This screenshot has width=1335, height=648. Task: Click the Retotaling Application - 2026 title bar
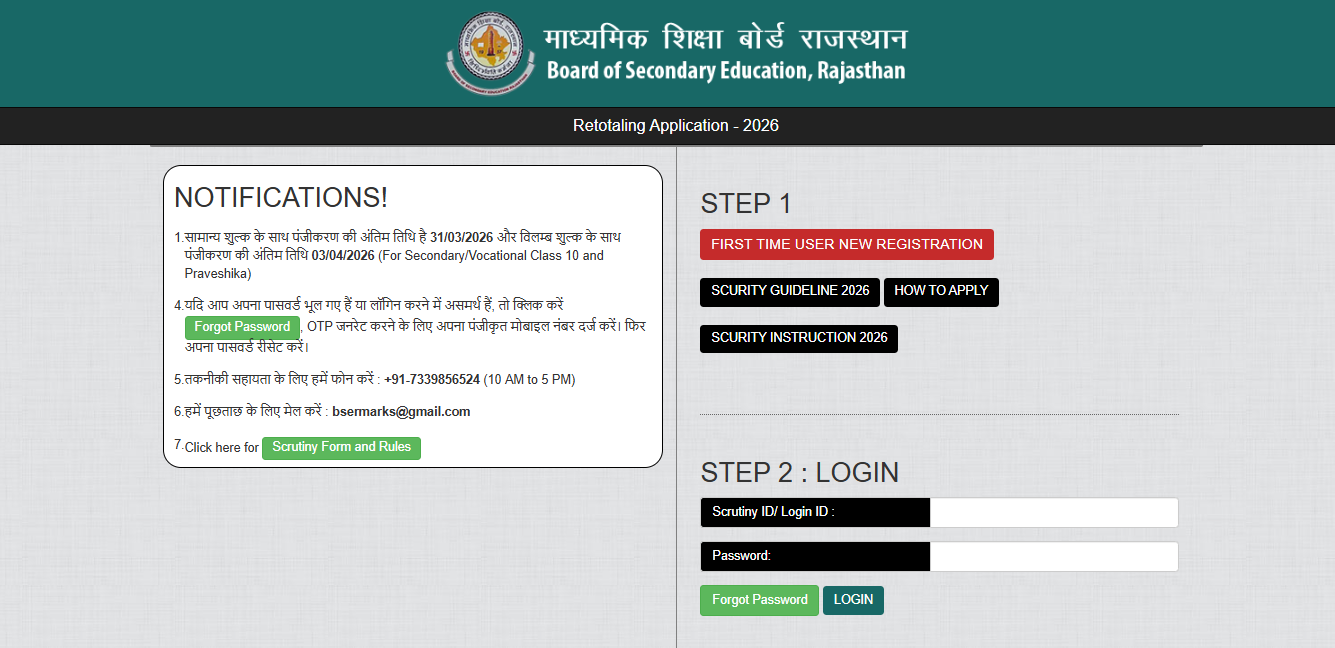click(675, 126)
